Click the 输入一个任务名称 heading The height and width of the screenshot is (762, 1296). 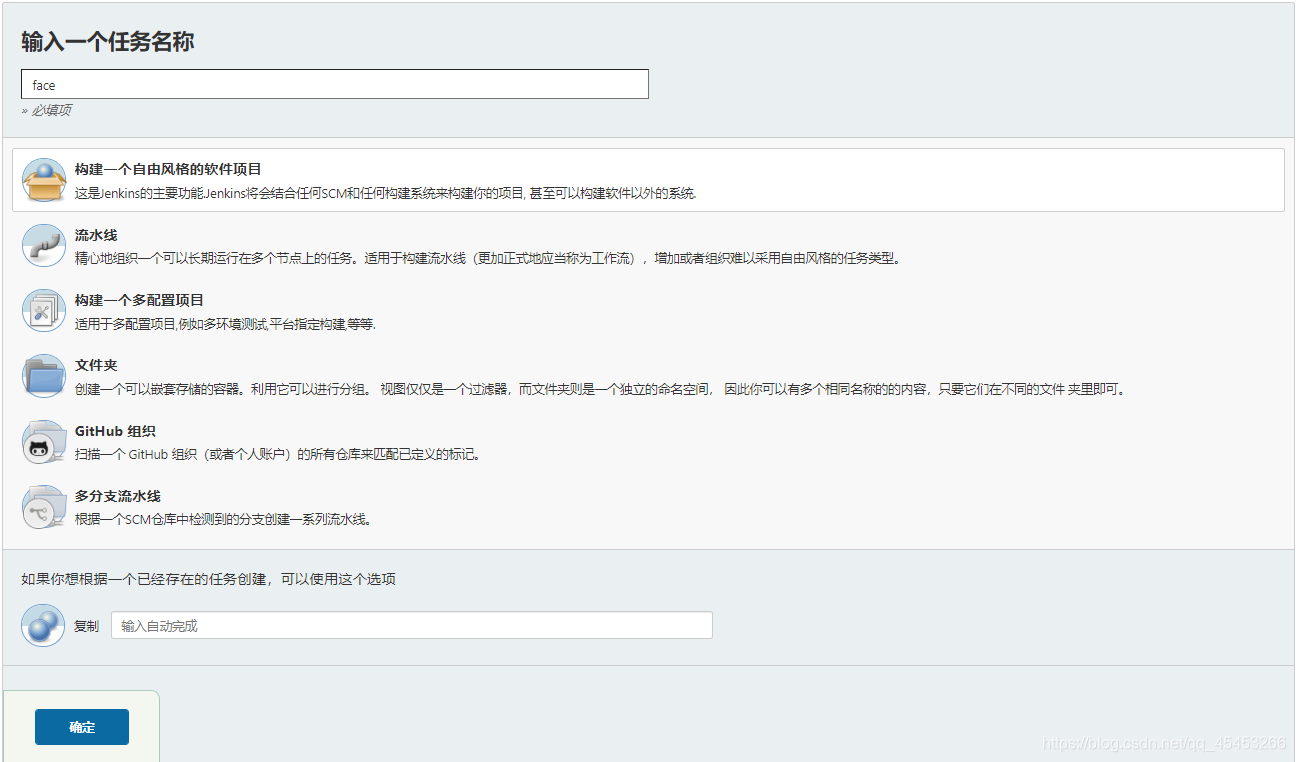[x=108, y=42]
